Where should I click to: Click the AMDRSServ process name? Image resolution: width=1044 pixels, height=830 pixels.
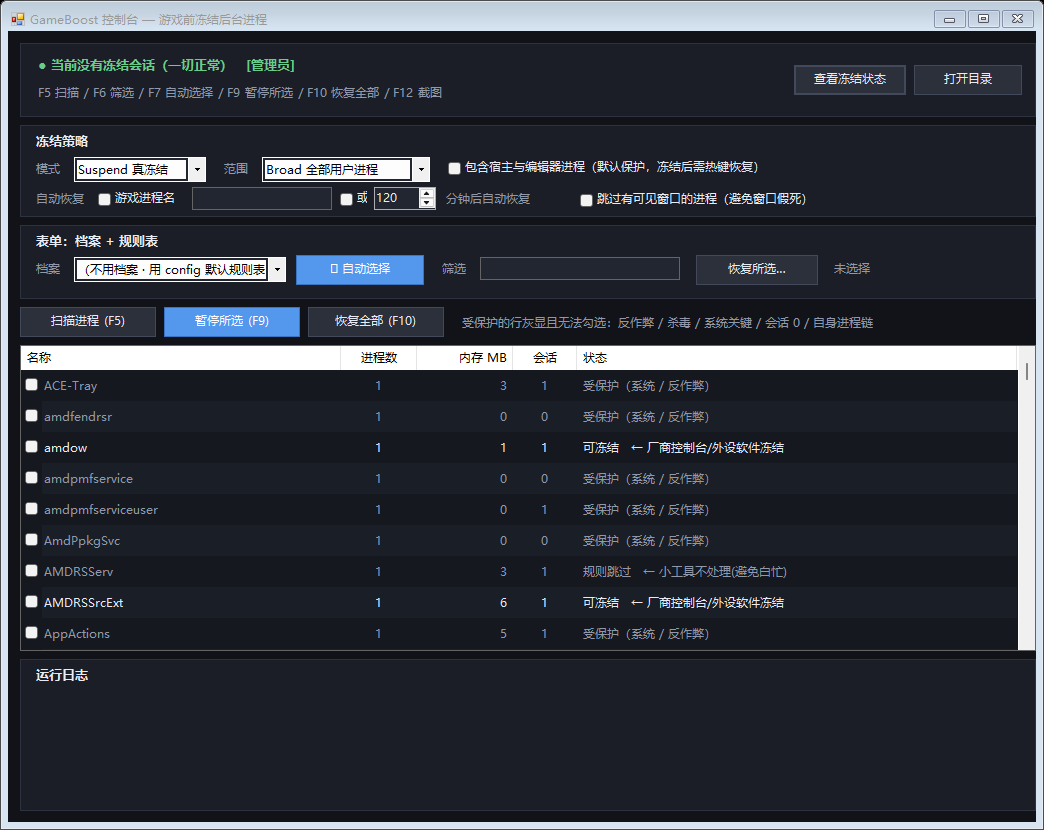(x=78, y=572)
